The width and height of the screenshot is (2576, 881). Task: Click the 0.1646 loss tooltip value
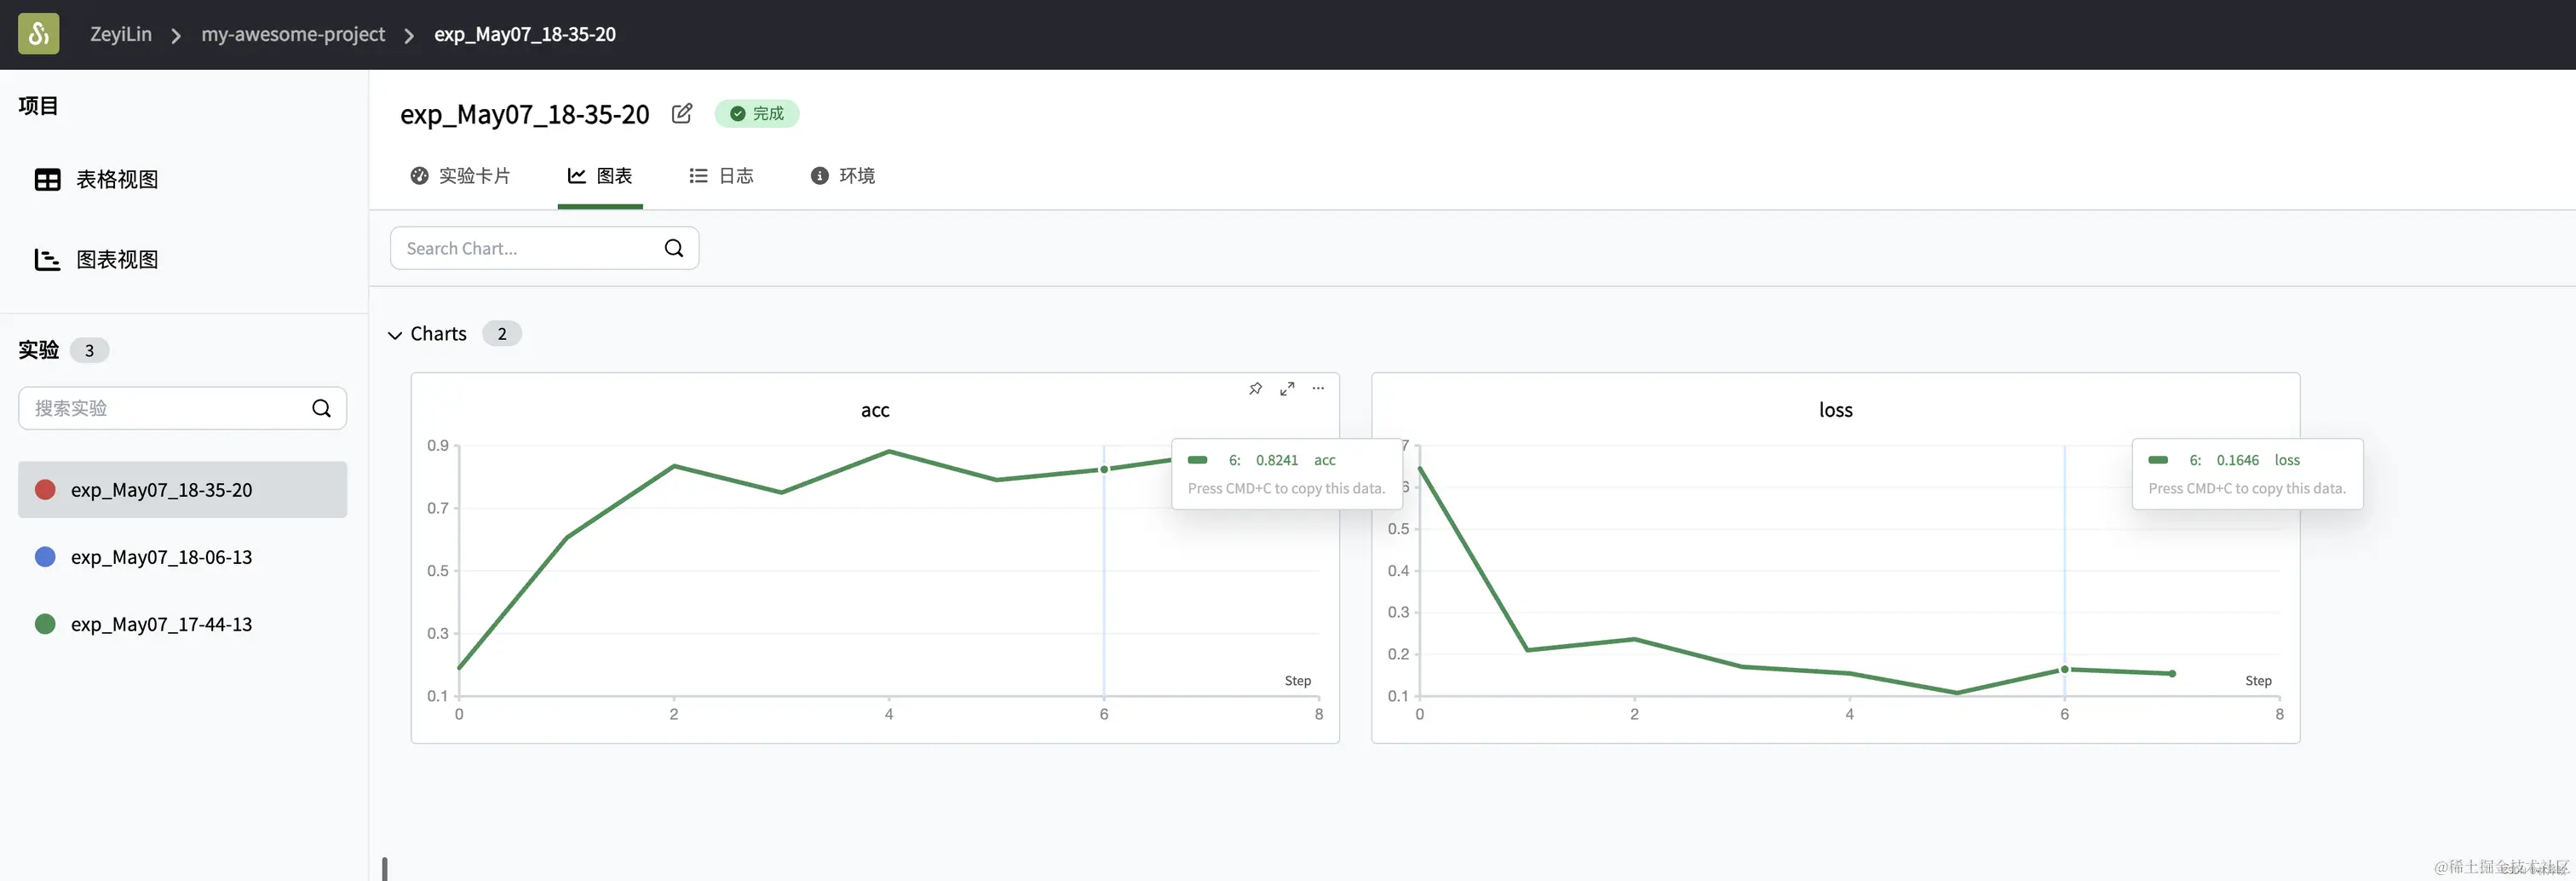pos(2237,460)
